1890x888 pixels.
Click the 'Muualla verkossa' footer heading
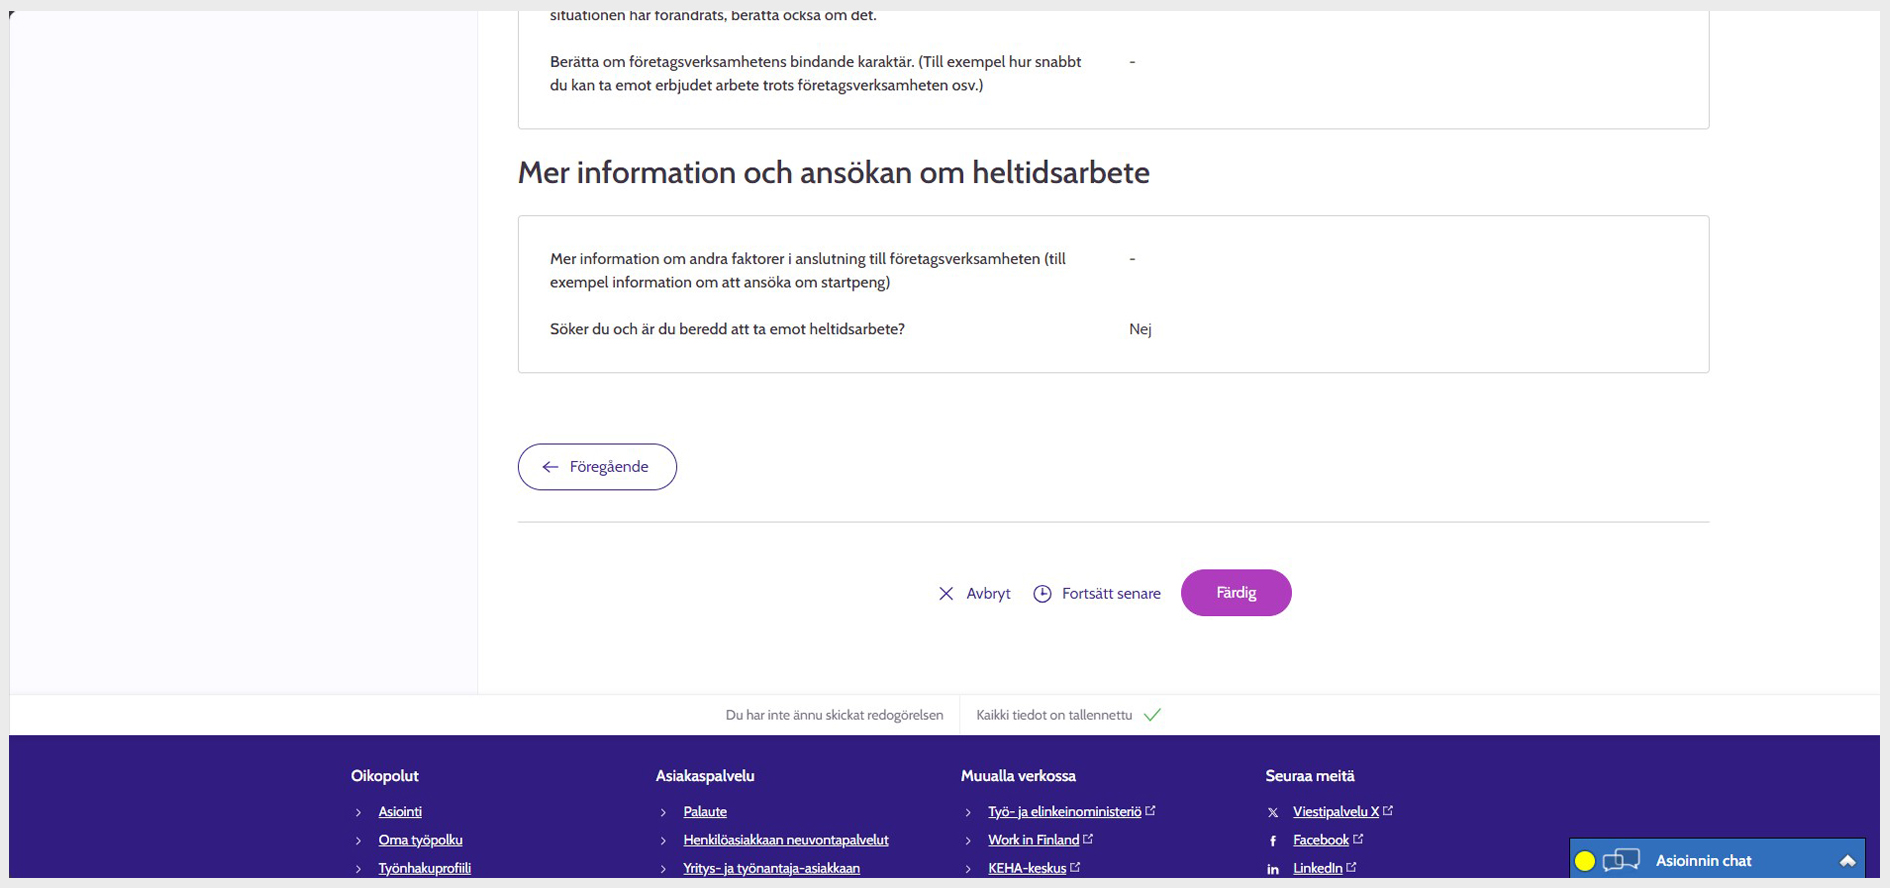coord(1018,776)
